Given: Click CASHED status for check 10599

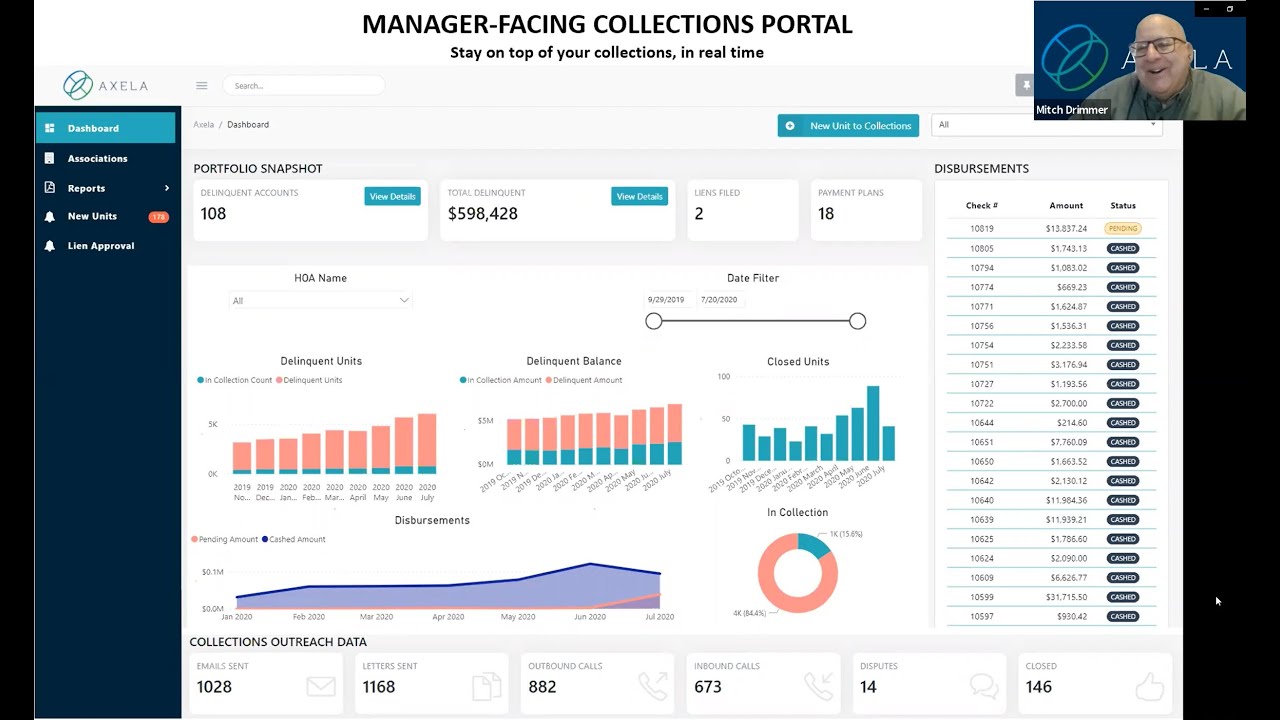Looking at the screenshot, I should (x=1123, y=597).
